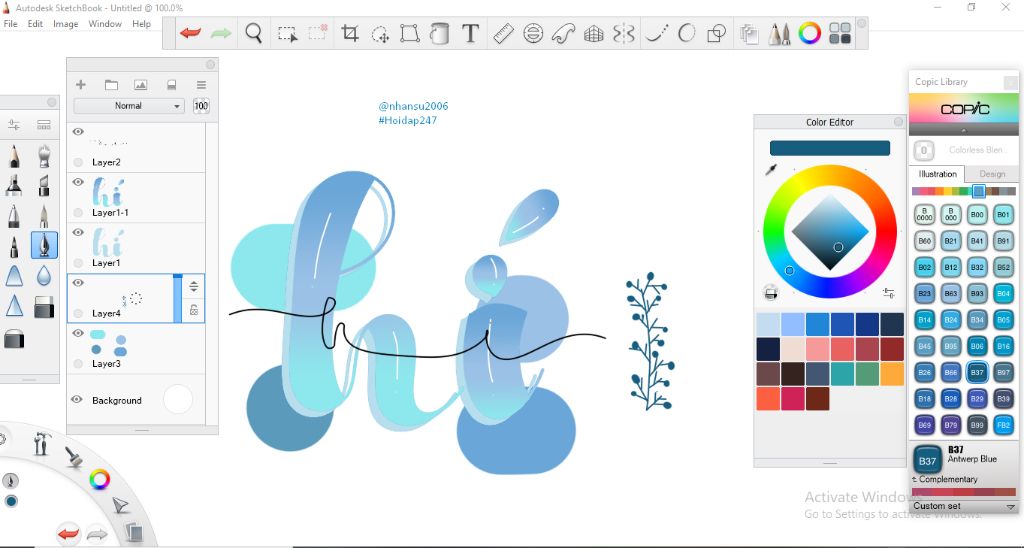Image resolution: width=1024 pixels, height=548 pixels.
Task: Toggle the Layer Editor from toolbar
Action: click(x=749, y=33)
